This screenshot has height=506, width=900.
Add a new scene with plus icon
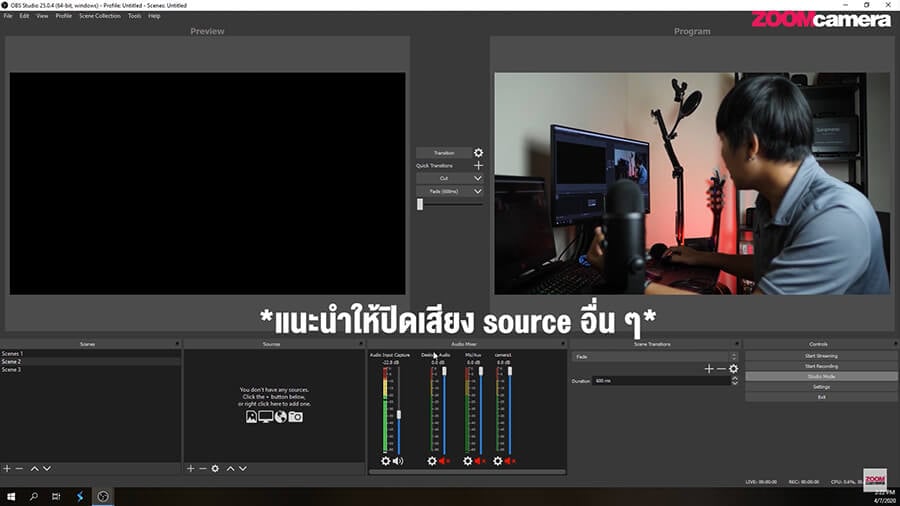pyautogui.click(x=7, y=469)
